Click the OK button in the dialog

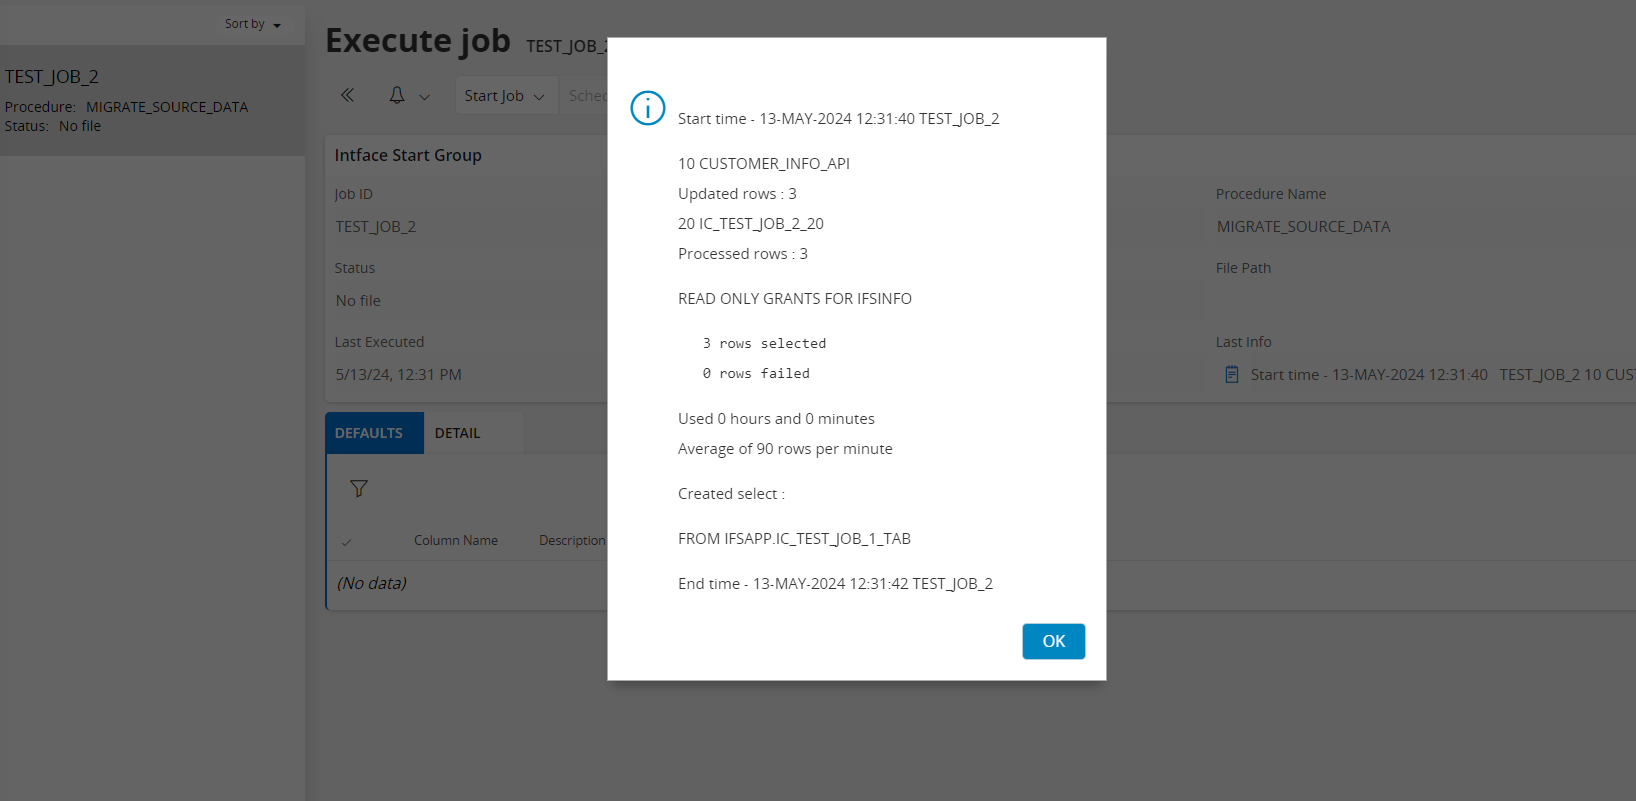[1053, 641]
